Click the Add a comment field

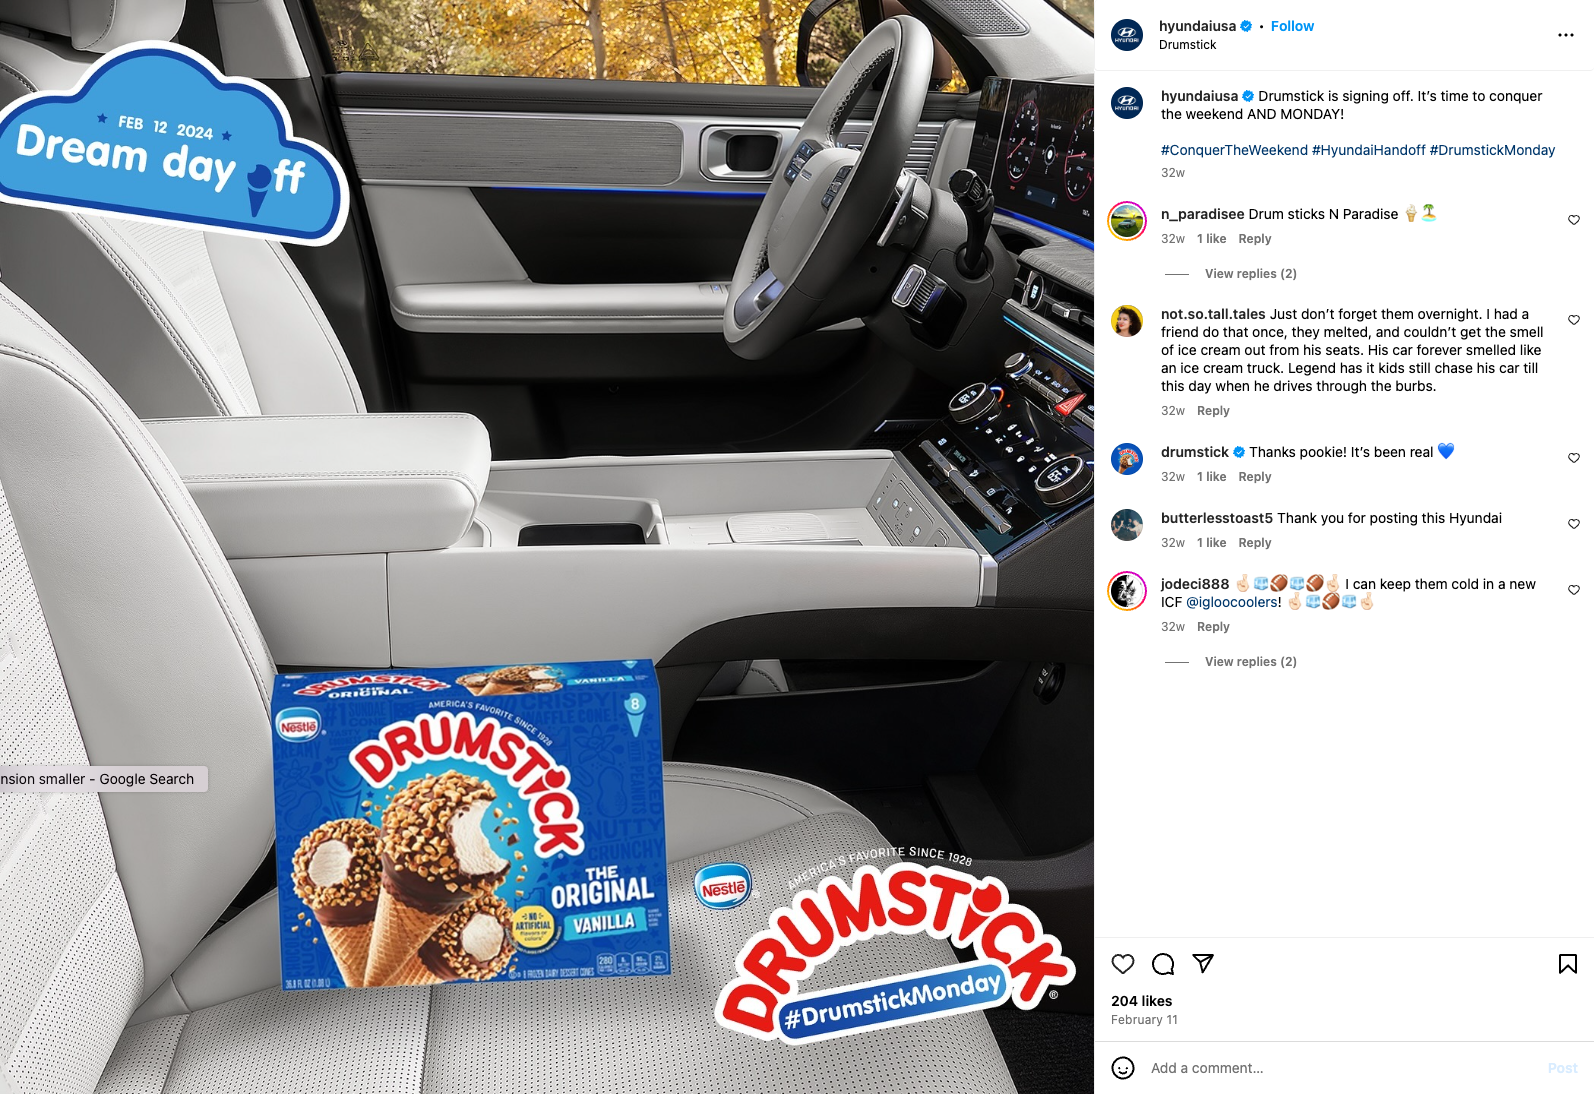click(1340, 1068)
